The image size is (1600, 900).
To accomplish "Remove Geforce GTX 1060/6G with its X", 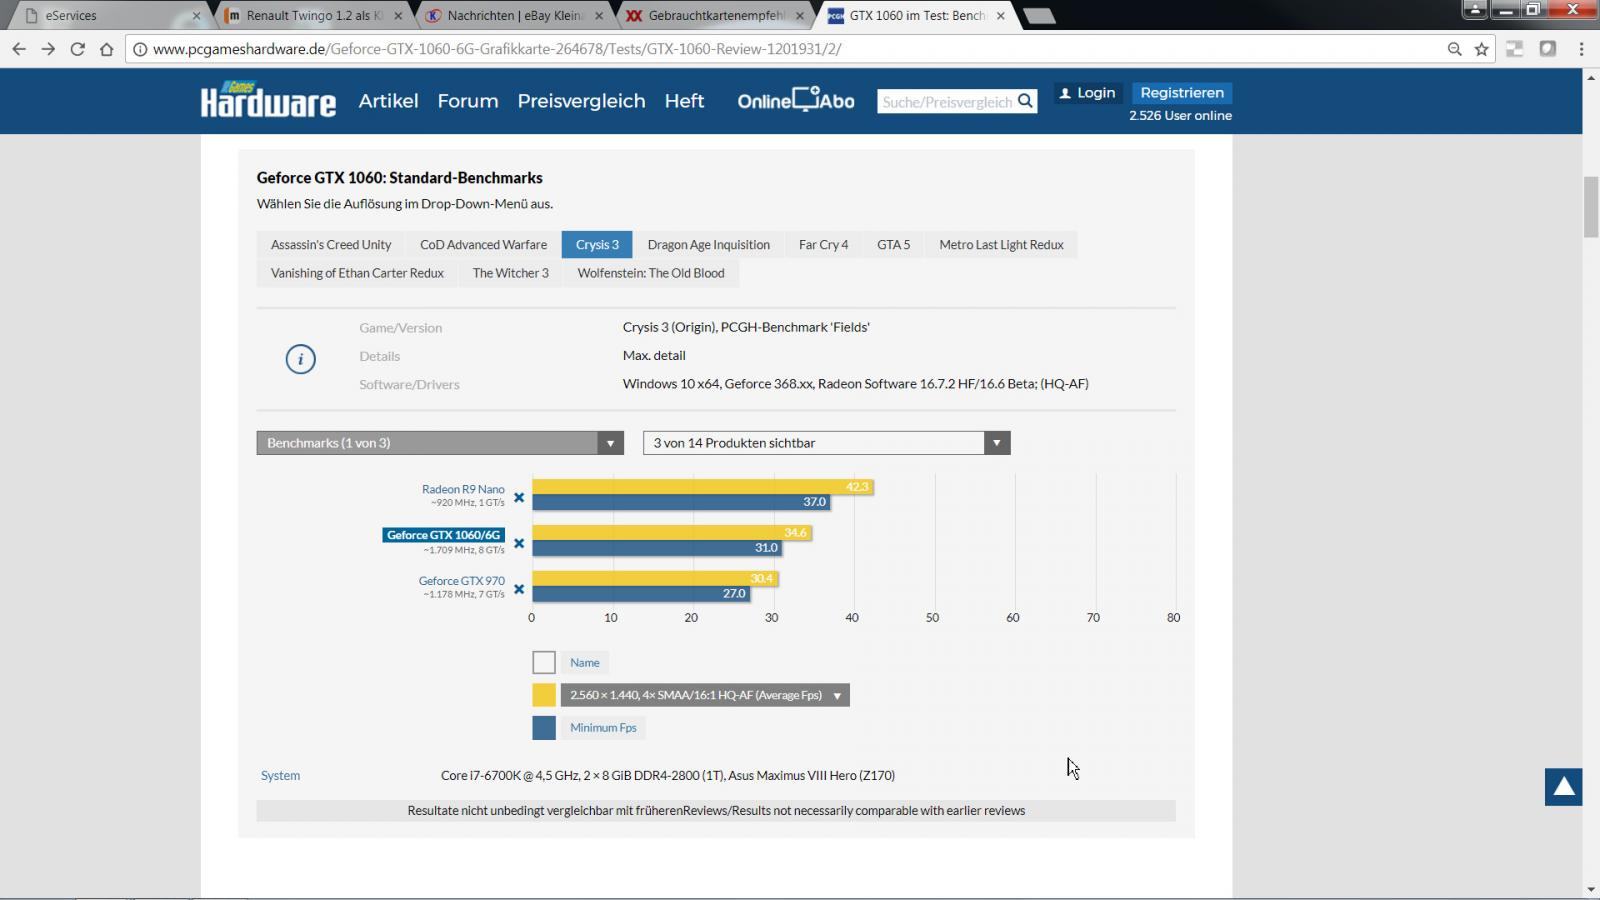I will pos(519,543).
